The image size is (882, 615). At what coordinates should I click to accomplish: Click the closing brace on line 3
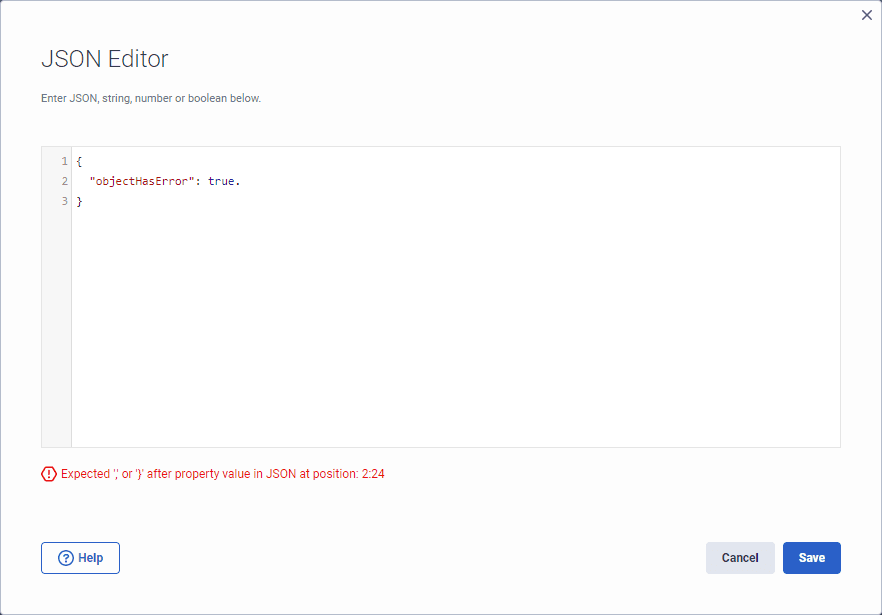[x=79, y=200]
